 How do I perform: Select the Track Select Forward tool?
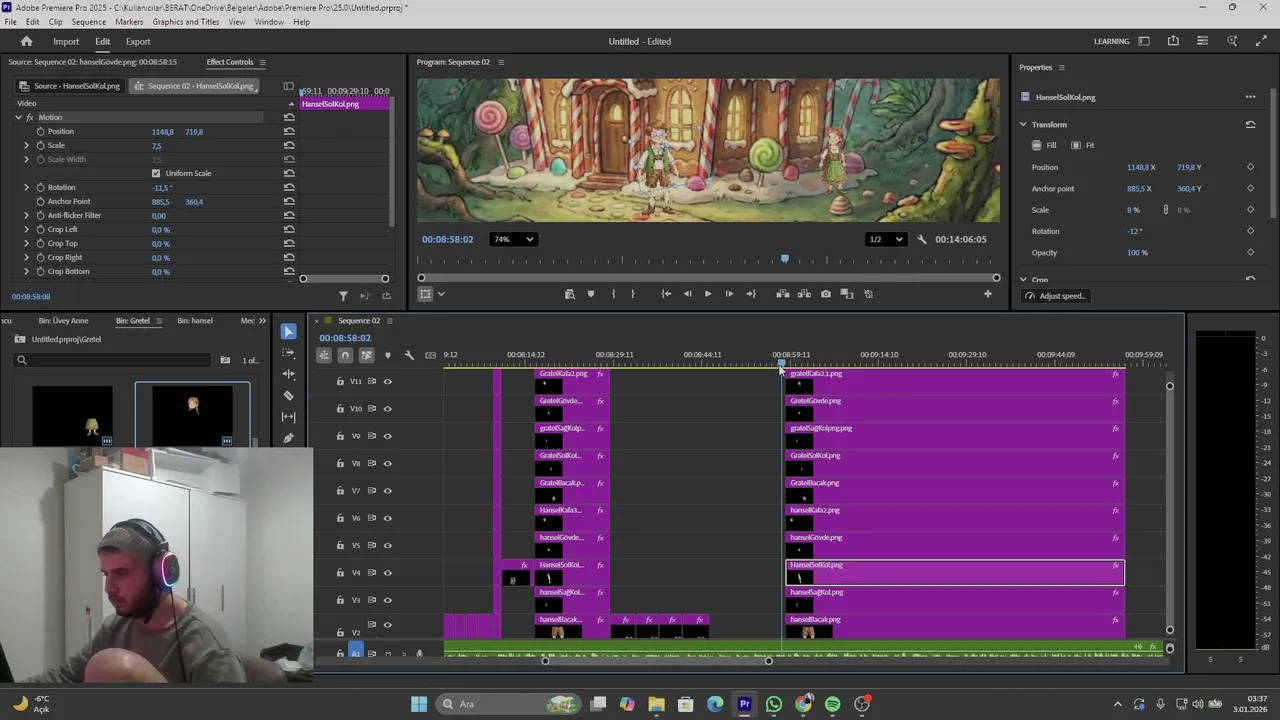click(x=289, y=352)
